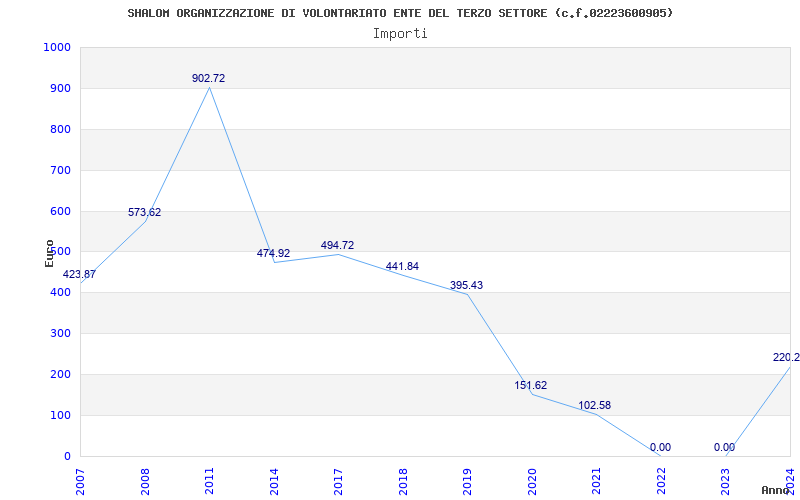Click the 2023 year tick label
The width and height of the screenshot is (800, 500).
coord(726,481)
